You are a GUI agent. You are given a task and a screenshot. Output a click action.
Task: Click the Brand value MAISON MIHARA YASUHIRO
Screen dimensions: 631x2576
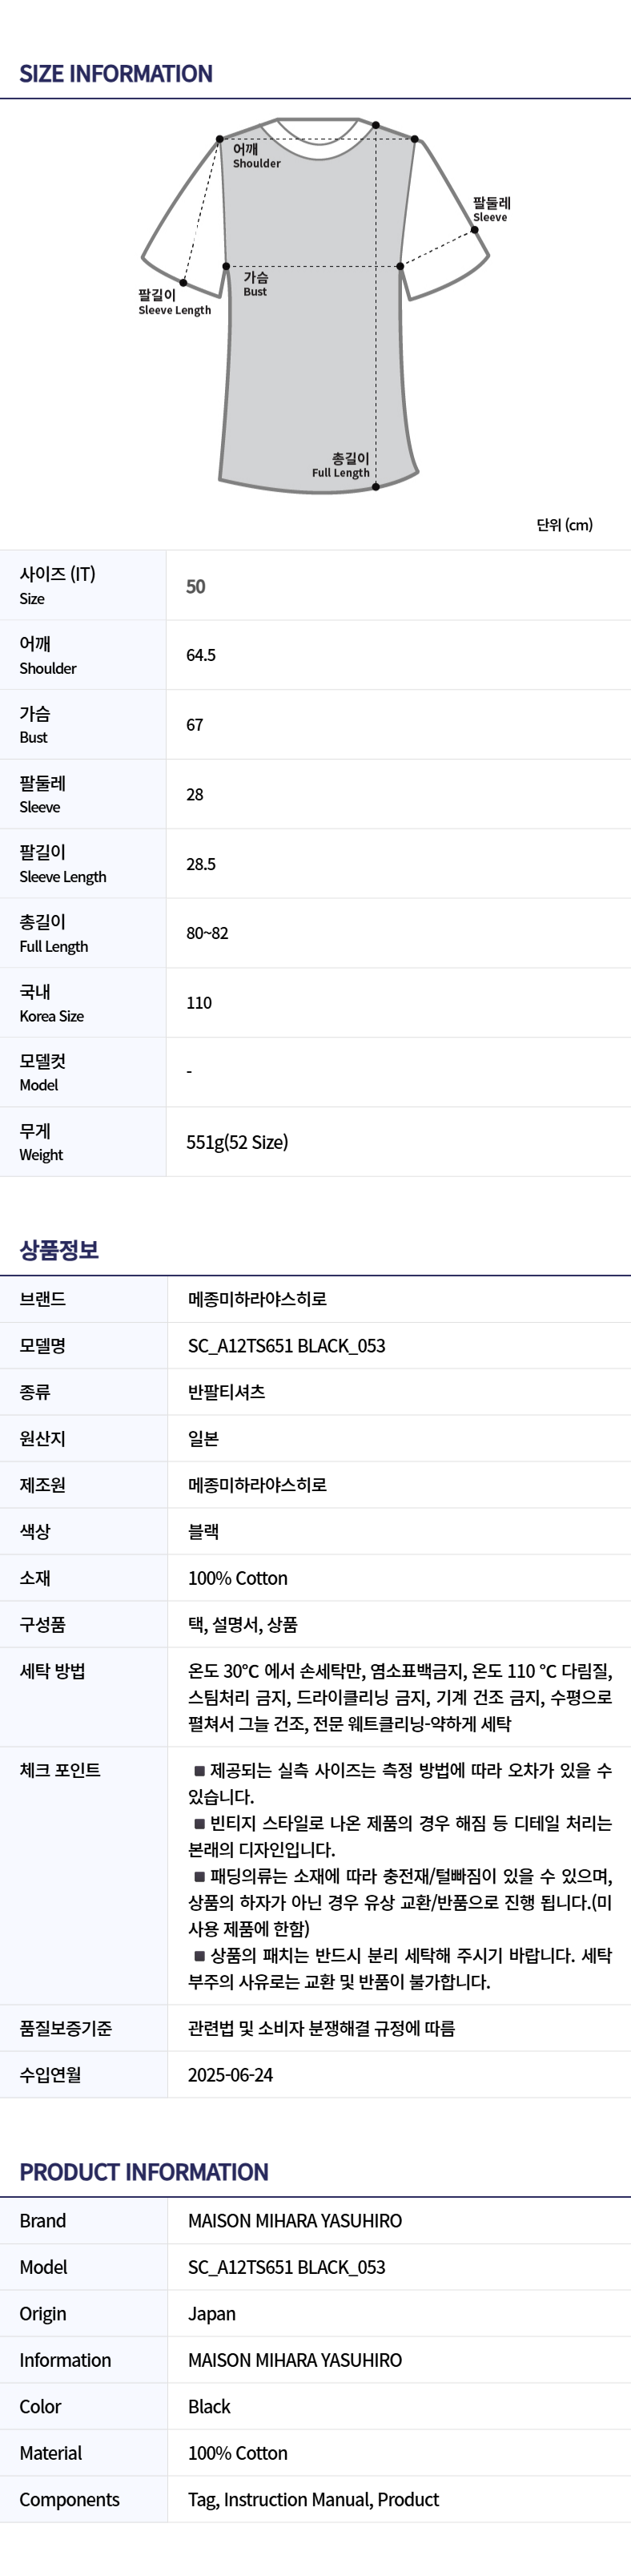click(x=295, y=2221)
